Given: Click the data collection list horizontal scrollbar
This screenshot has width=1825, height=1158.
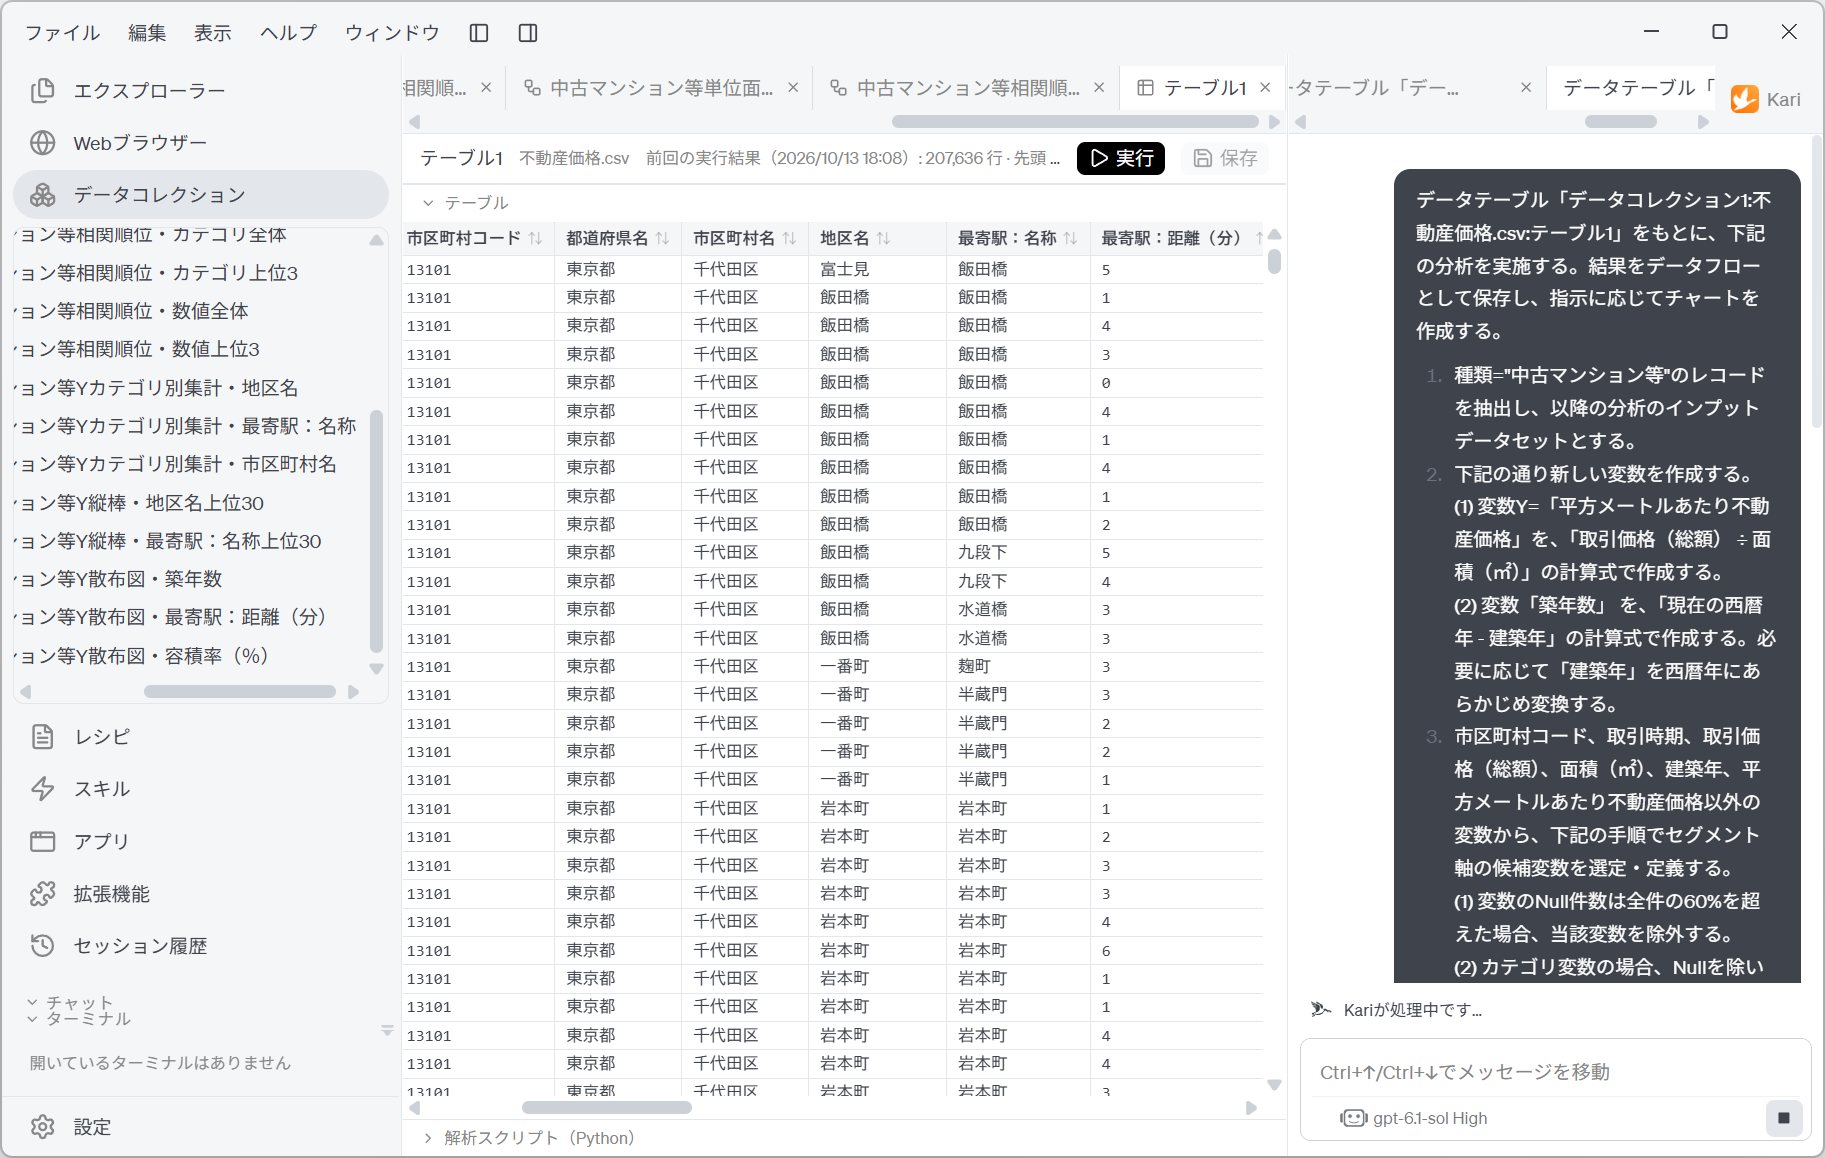Looking at the screenshot, I should tap(240, 691).
